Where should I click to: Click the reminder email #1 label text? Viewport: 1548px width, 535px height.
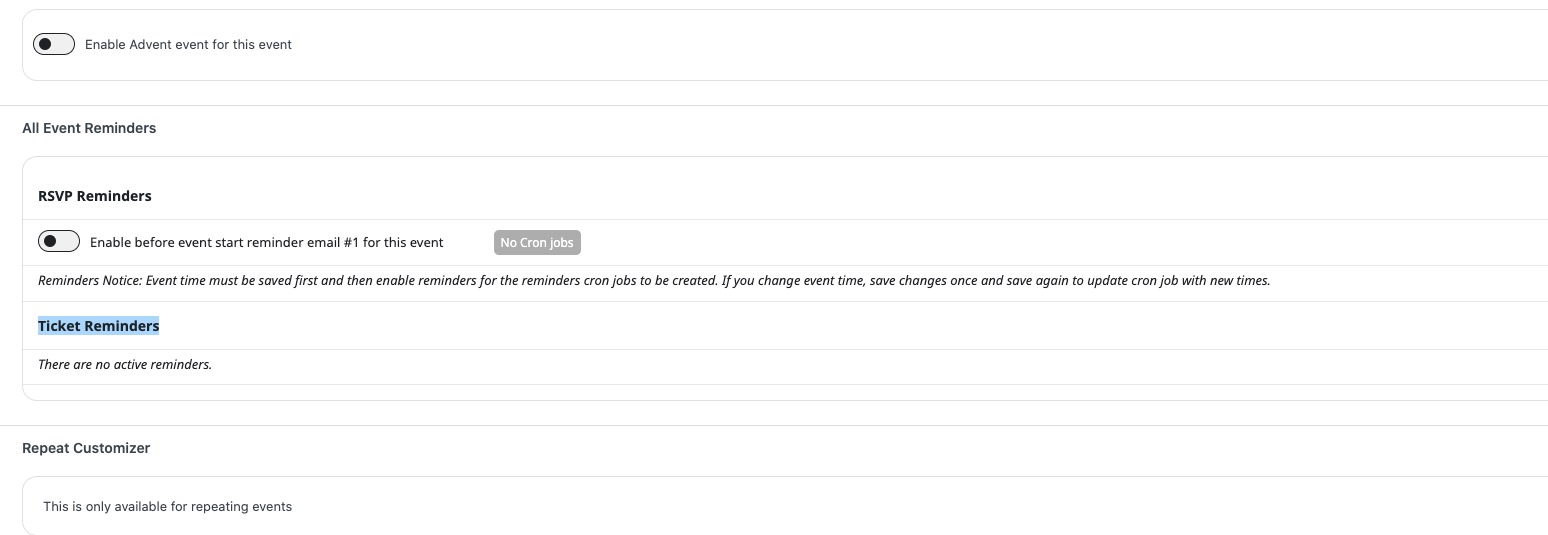coord(267,242)
